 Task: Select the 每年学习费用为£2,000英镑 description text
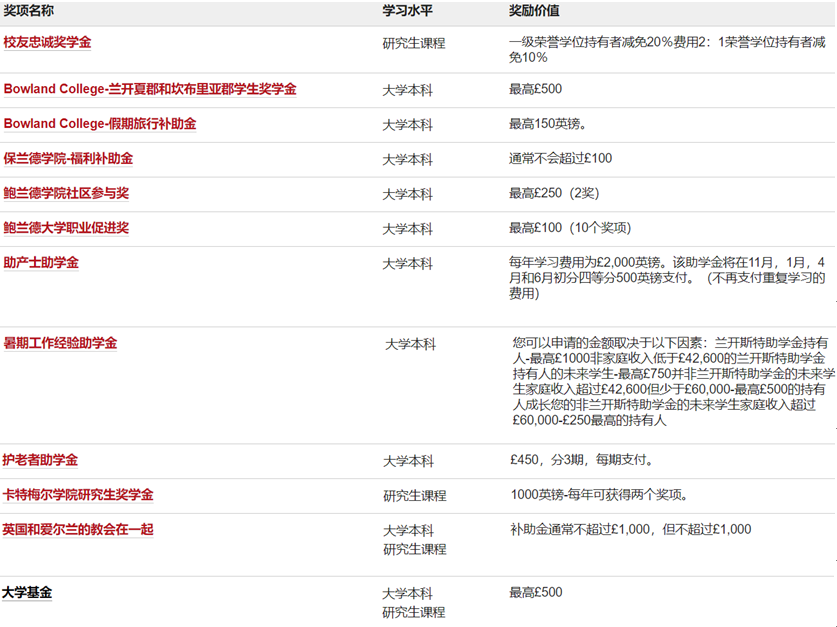(667, 278)
